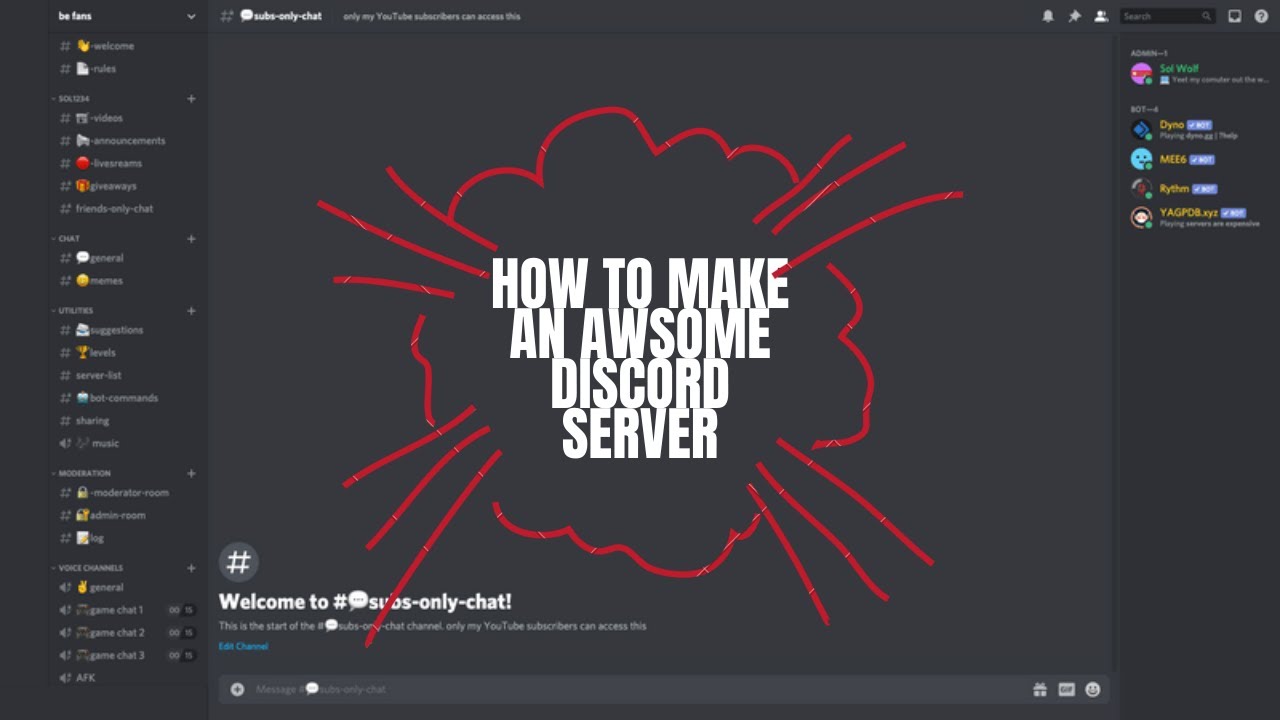
Task: Collapse the CHAT category
Action: click(66, 239)
